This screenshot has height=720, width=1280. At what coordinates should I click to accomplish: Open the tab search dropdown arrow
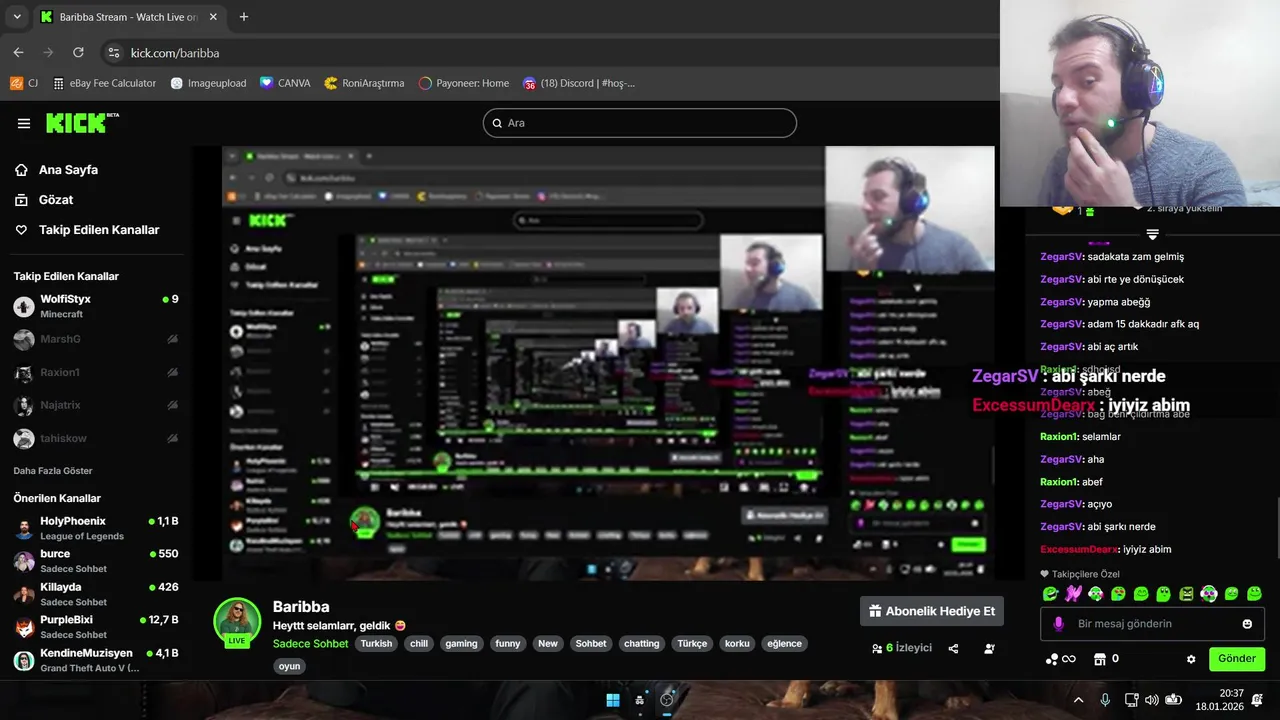pyautogui.click(x=17, y=17)
